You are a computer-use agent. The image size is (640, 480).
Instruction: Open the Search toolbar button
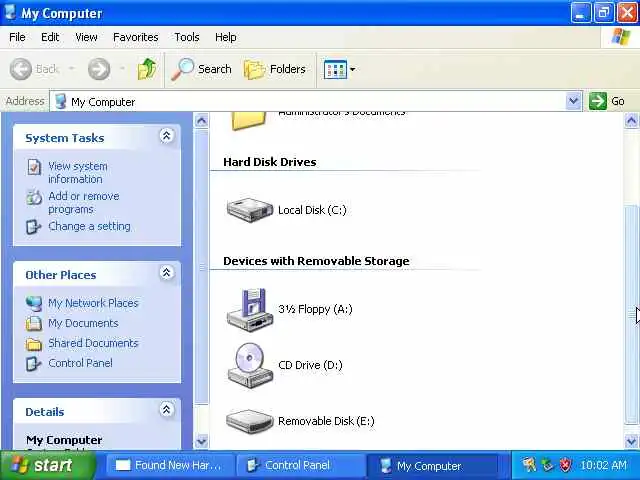pos(202,69)
